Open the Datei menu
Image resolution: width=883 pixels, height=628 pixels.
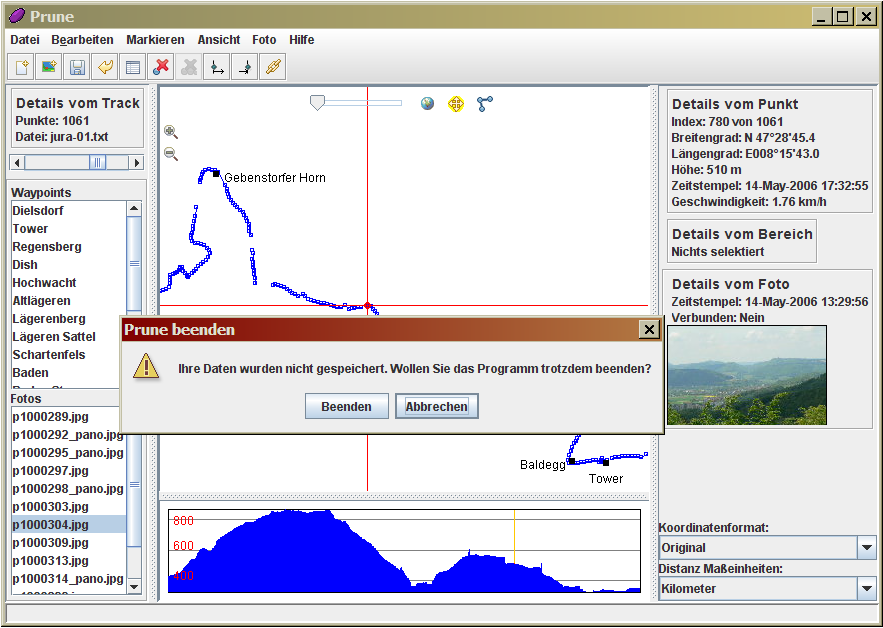[x=25, y=40]
